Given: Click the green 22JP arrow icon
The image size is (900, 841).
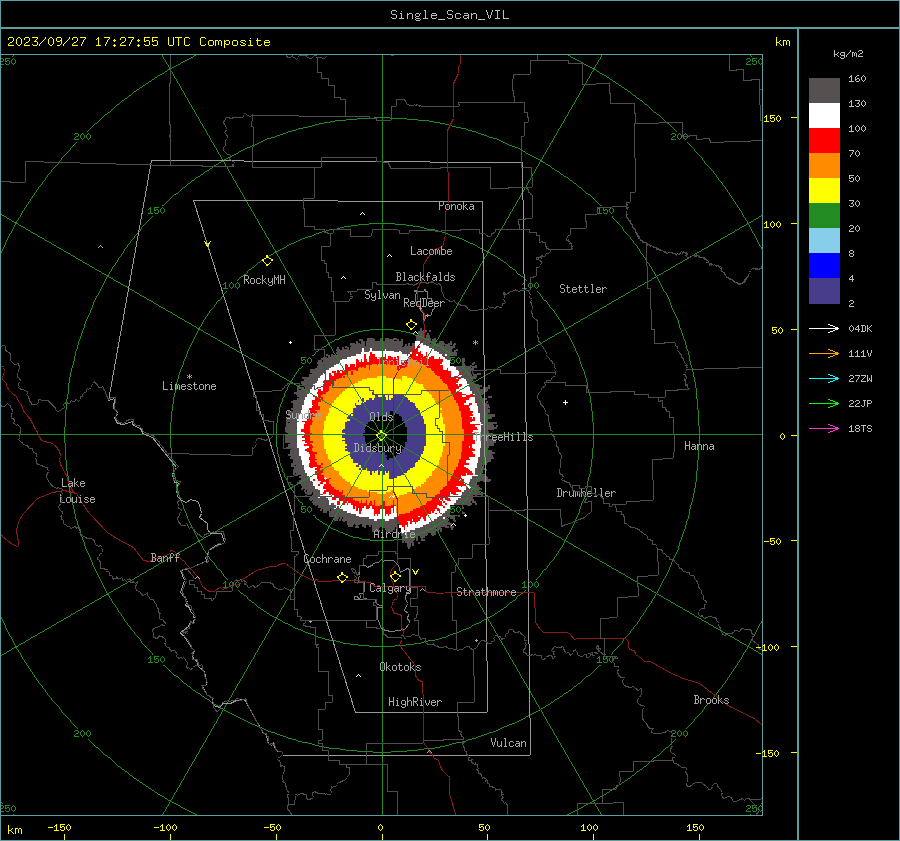Looking at the screenshot, I should 824,404.
